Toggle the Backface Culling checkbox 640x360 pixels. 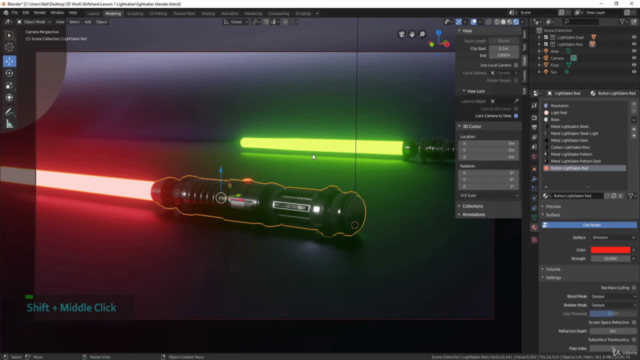634,288
